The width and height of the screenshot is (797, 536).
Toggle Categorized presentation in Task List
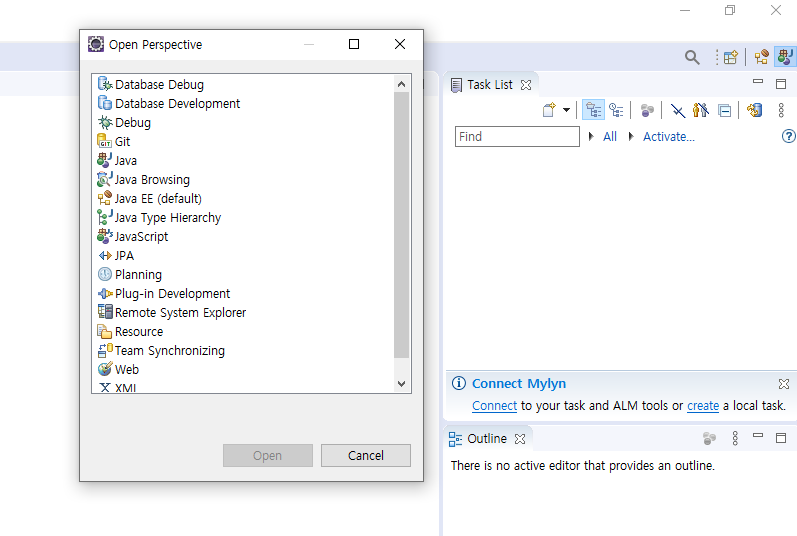pos(593,110)
